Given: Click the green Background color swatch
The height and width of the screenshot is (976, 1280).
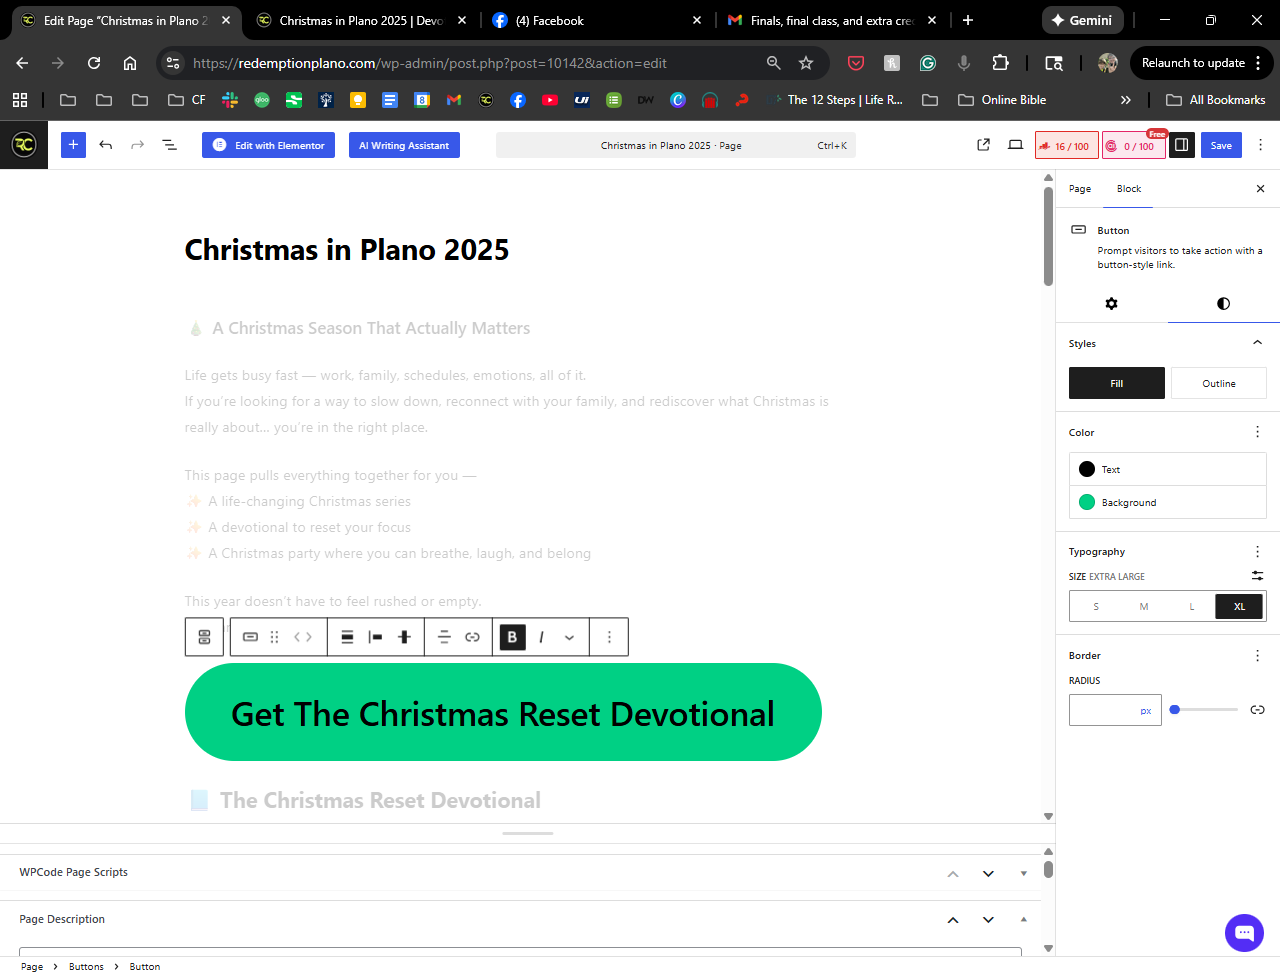Looking at the screenshot, I should coord(1088,502).
